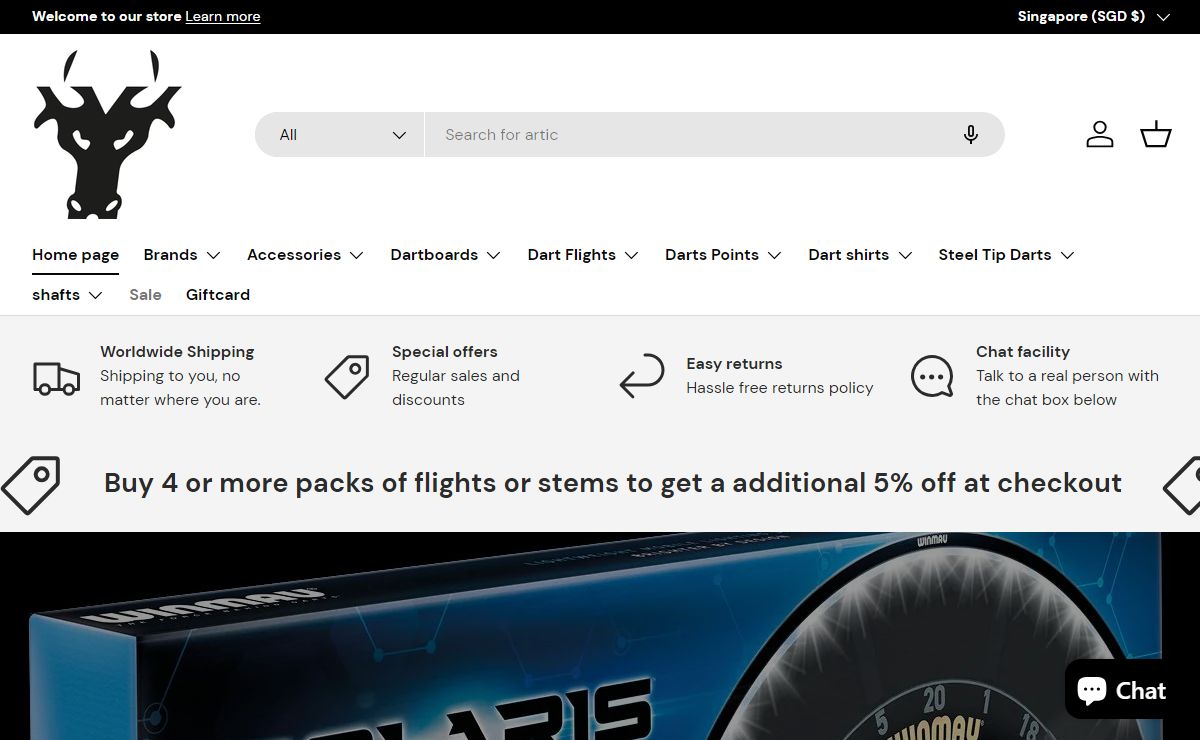Click the Special offers price tag icon
This screenshot has width=1200, height=740.
[x=347, y=377]
